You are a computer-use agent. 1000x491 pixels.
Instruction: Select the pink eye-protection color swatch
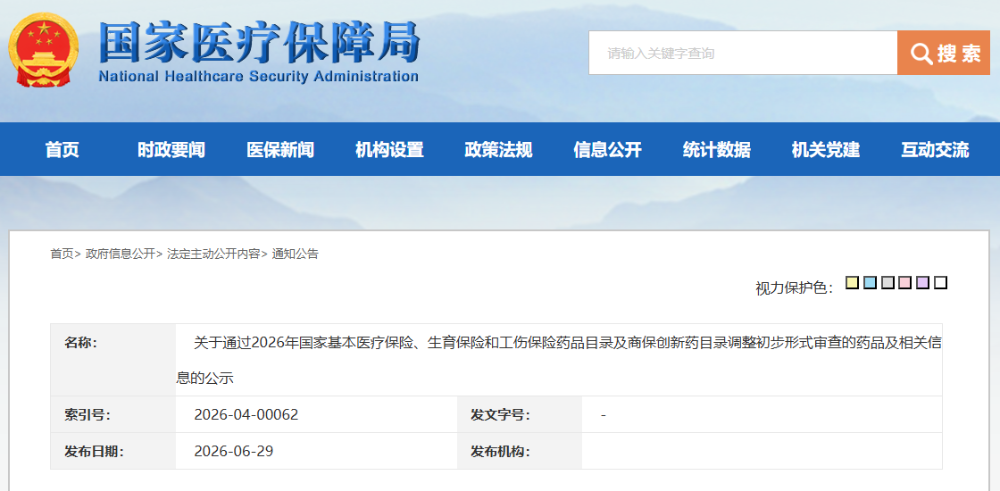[x=904, y=282]
